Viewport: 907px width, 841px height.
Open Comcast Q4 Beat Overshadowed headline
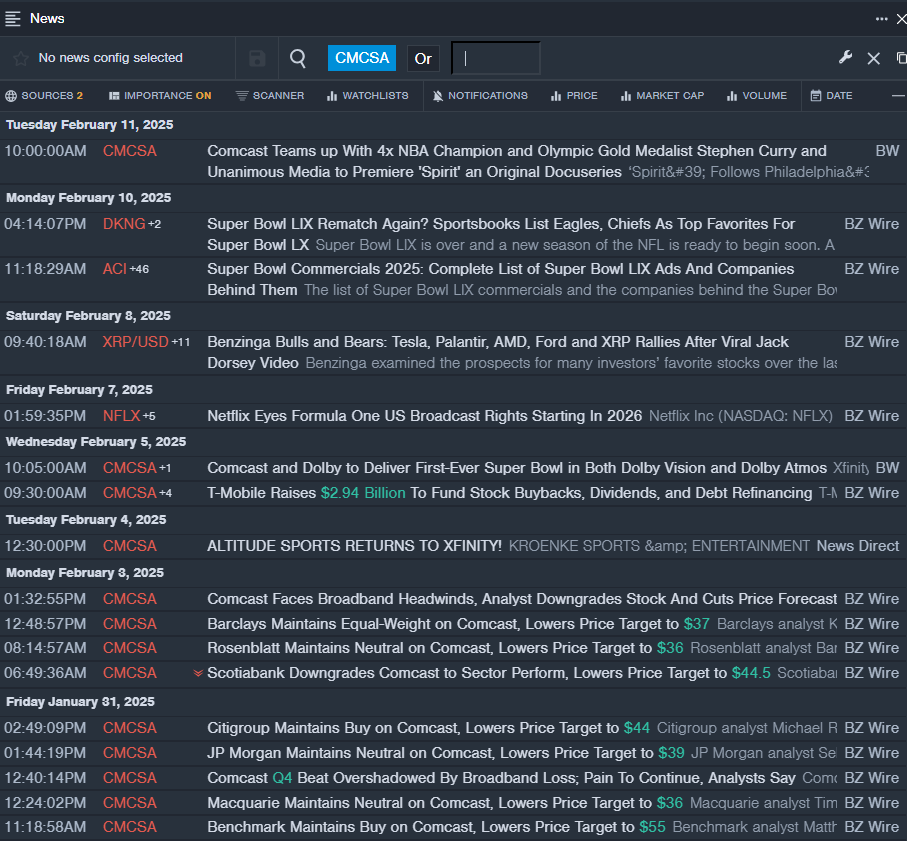coord(502,778)
